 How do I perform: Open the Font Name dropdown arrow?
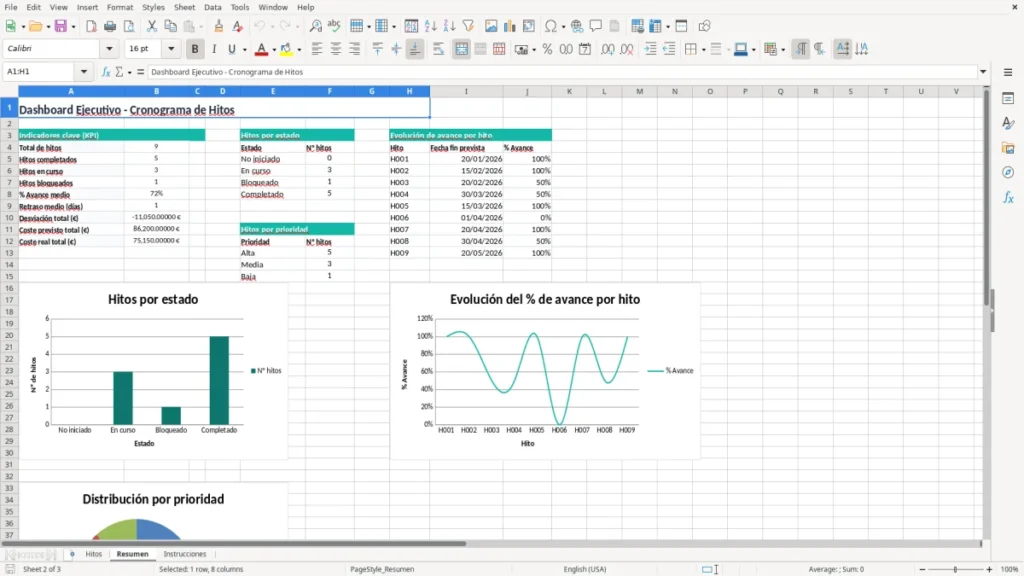(x=109, y=49)
